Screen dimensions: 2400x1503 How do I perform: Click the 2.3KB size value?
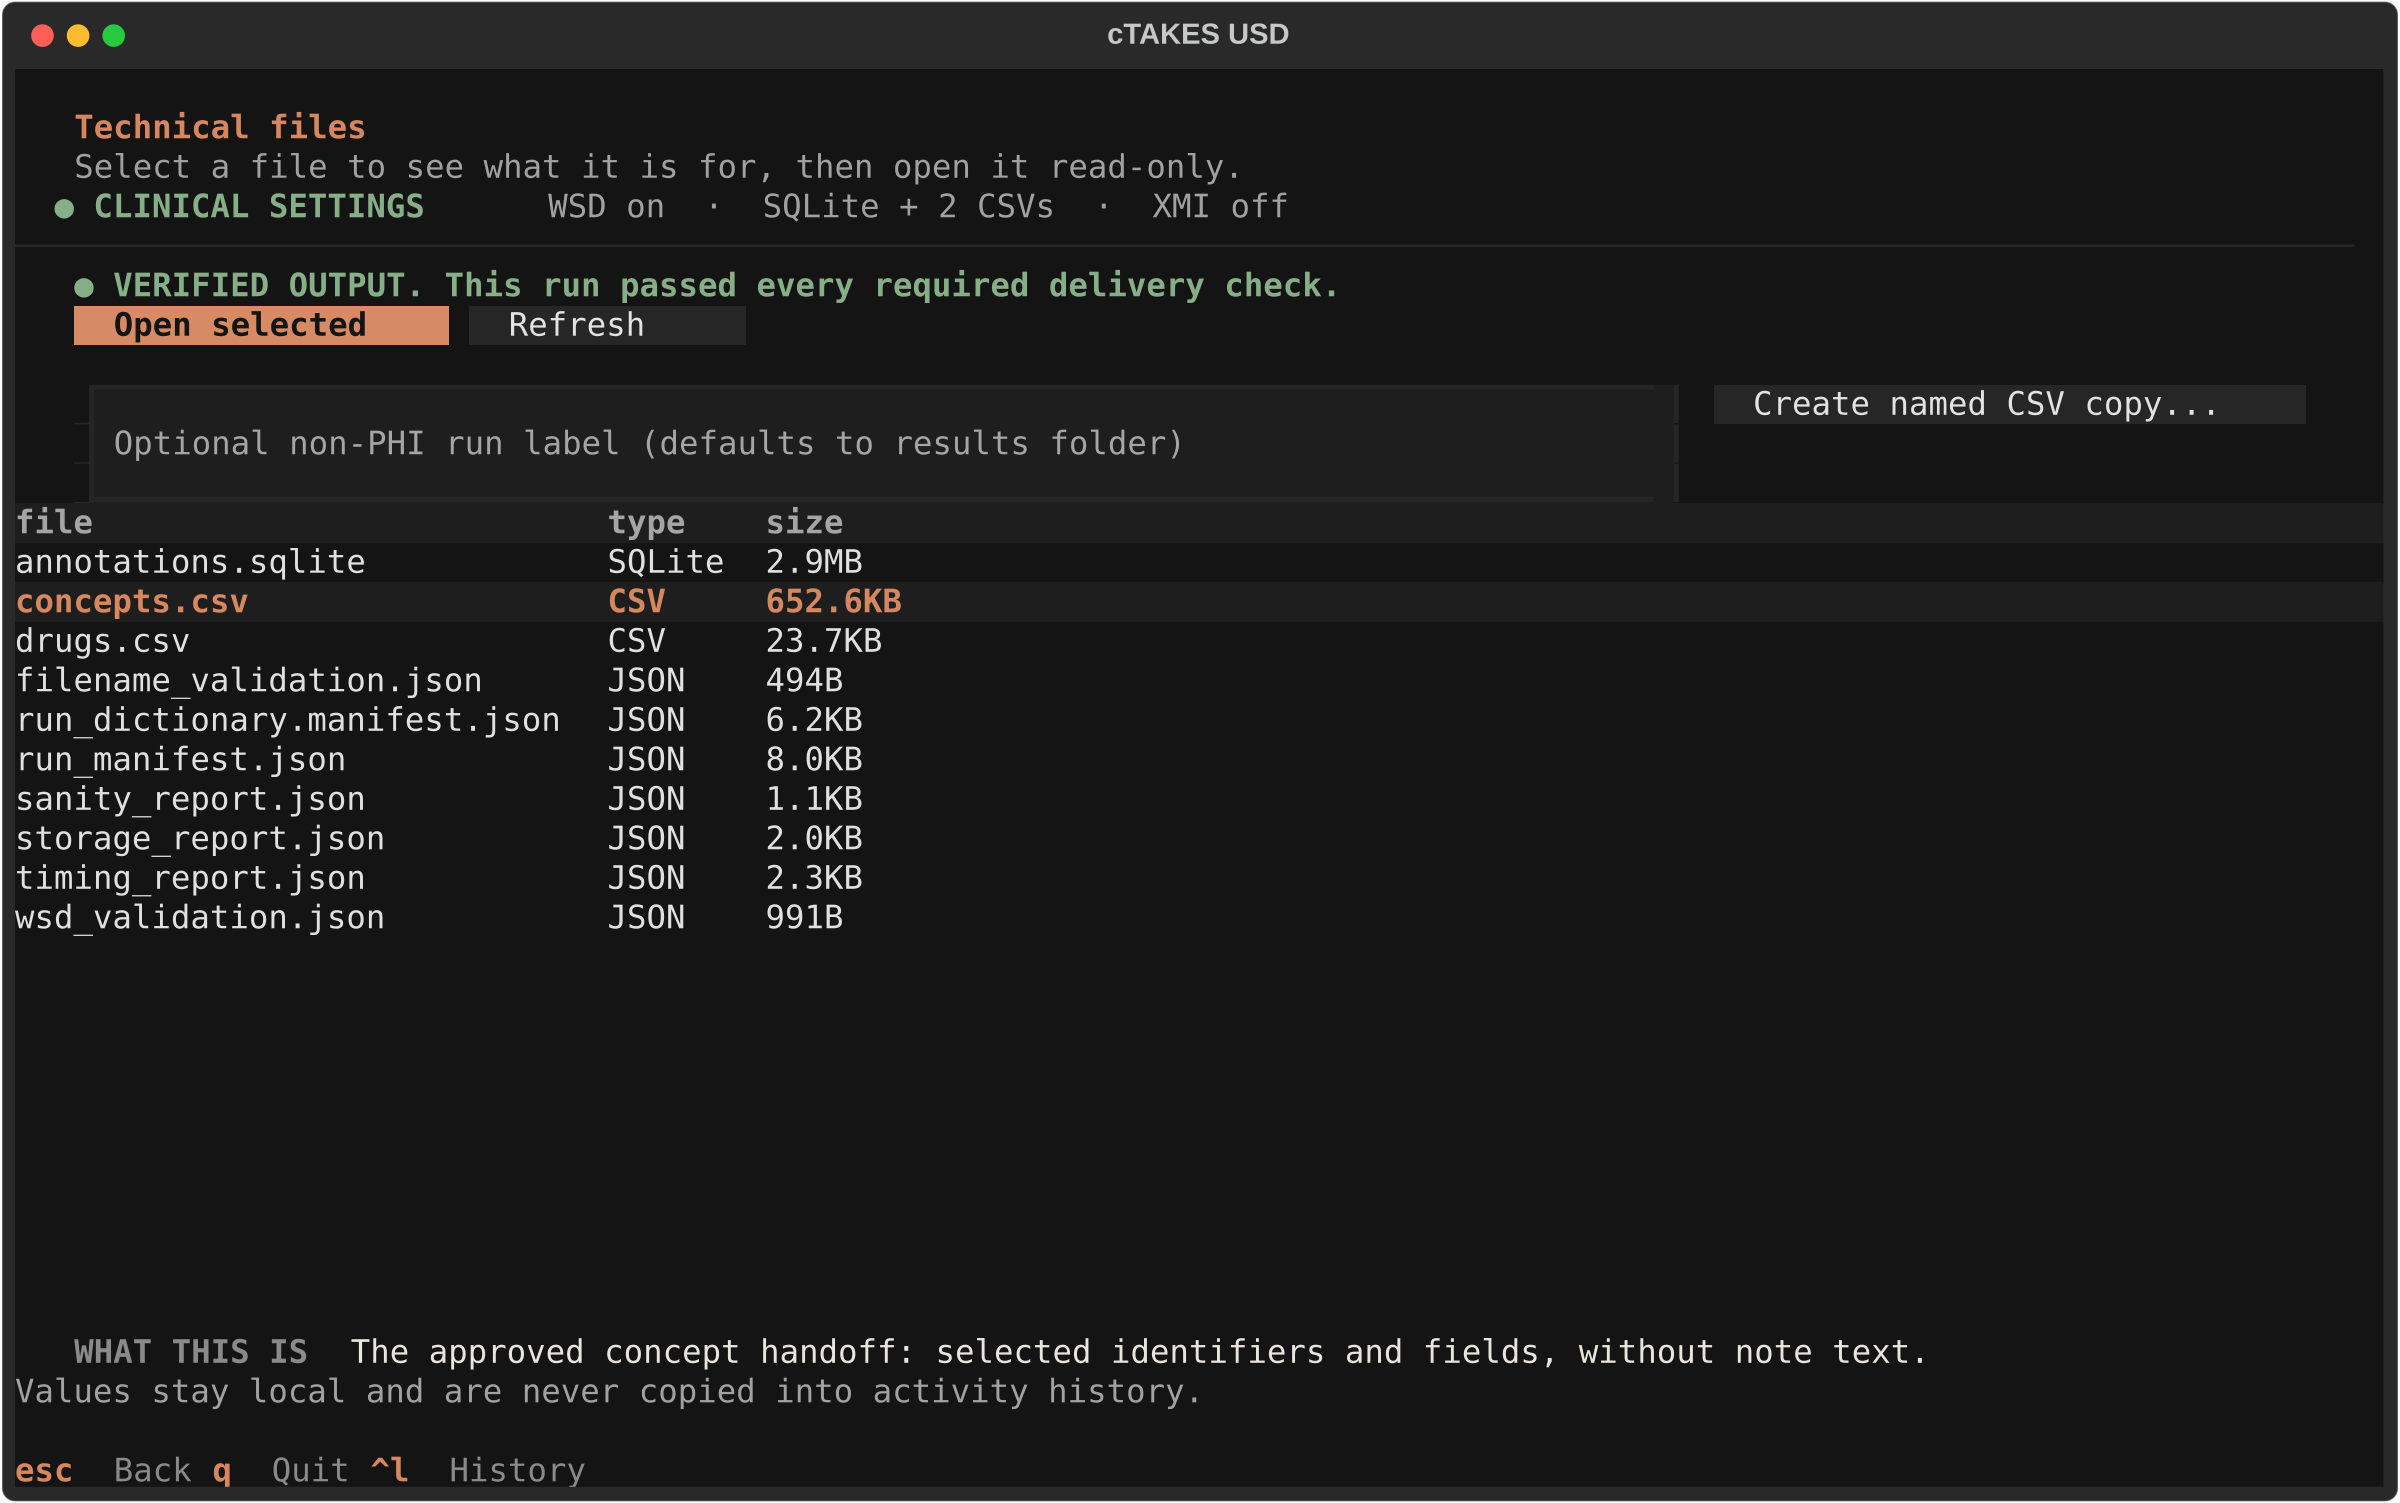point(814,878)
